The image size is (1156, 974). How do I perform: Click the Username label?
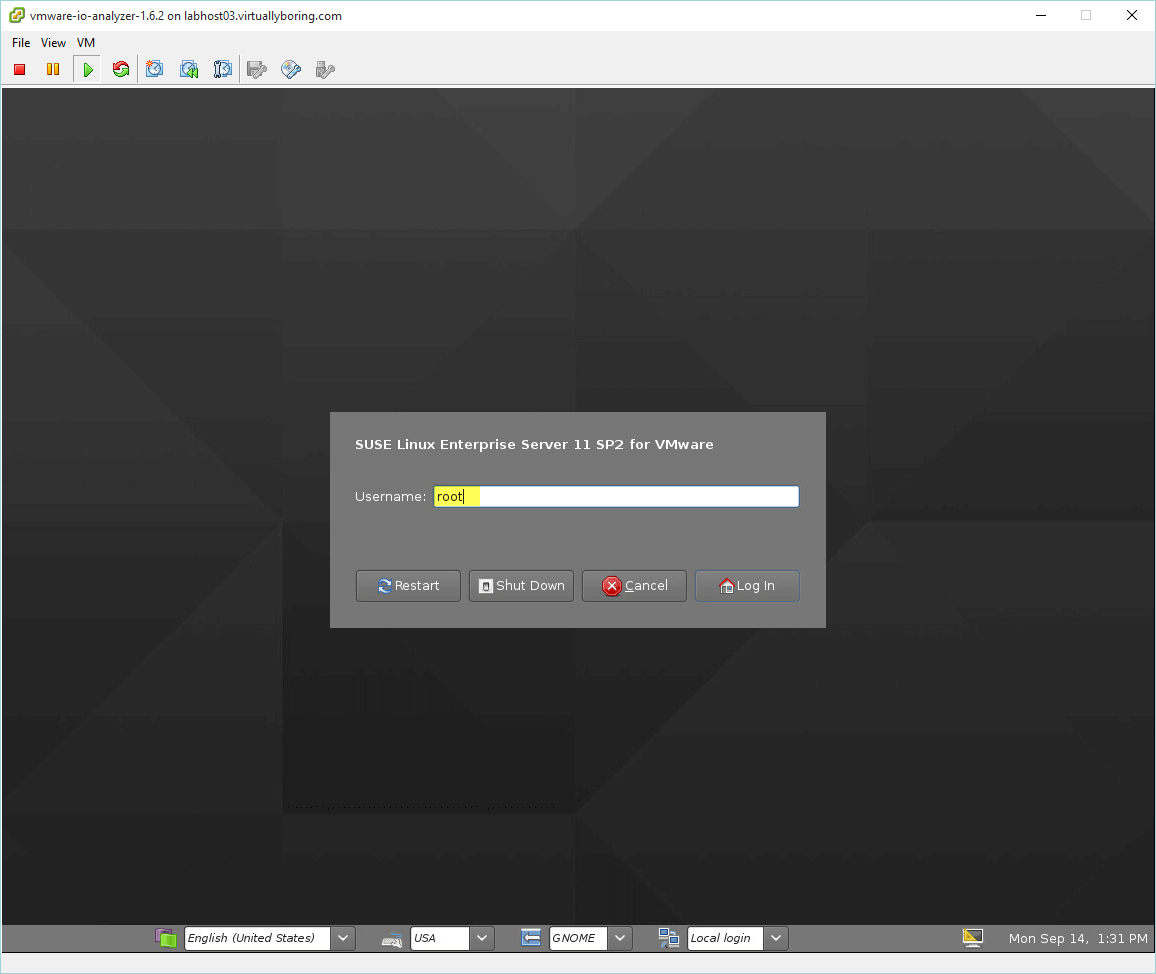click(x=390, y=496)
